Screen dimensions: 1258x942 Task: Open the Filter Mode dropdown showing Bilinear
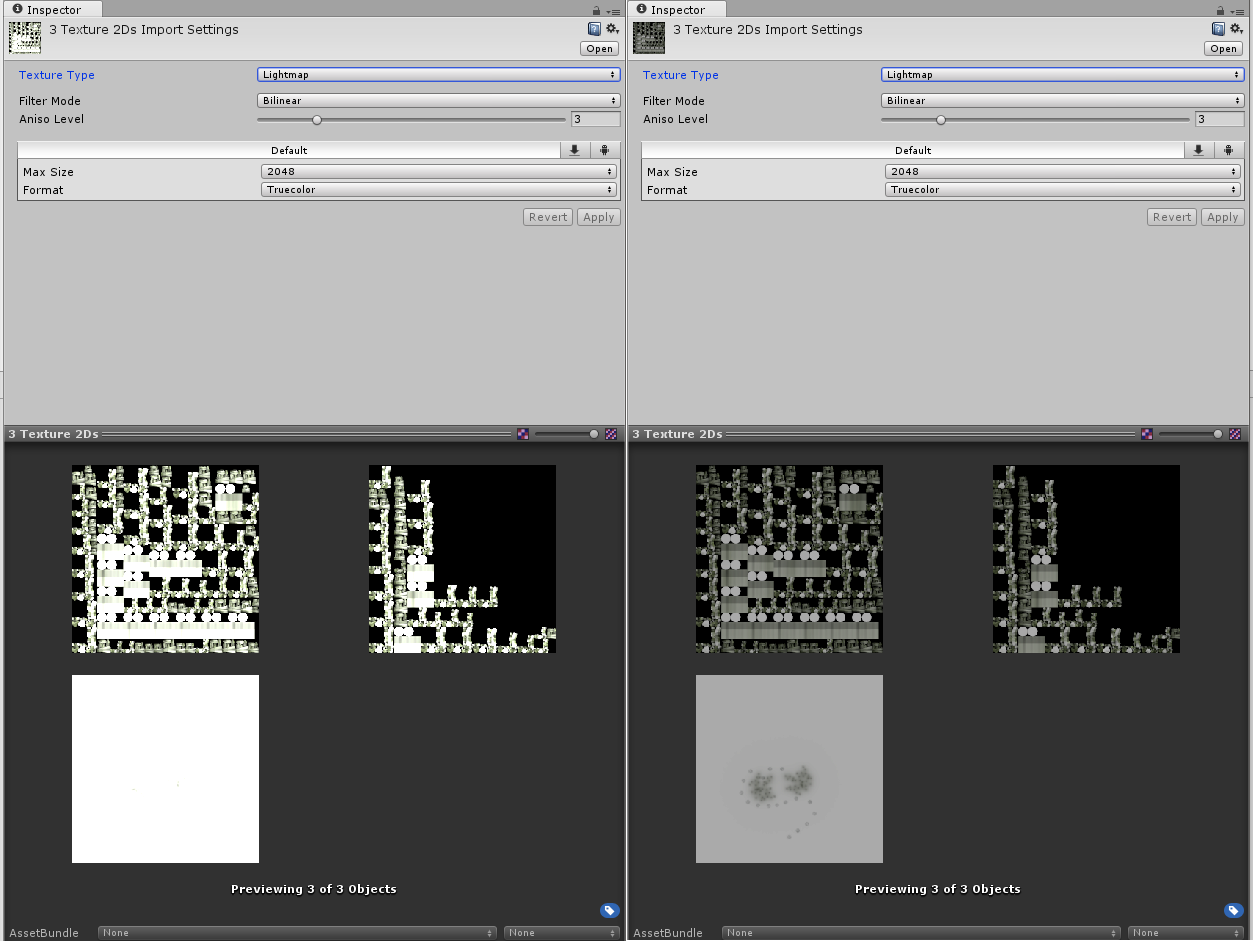438,100
